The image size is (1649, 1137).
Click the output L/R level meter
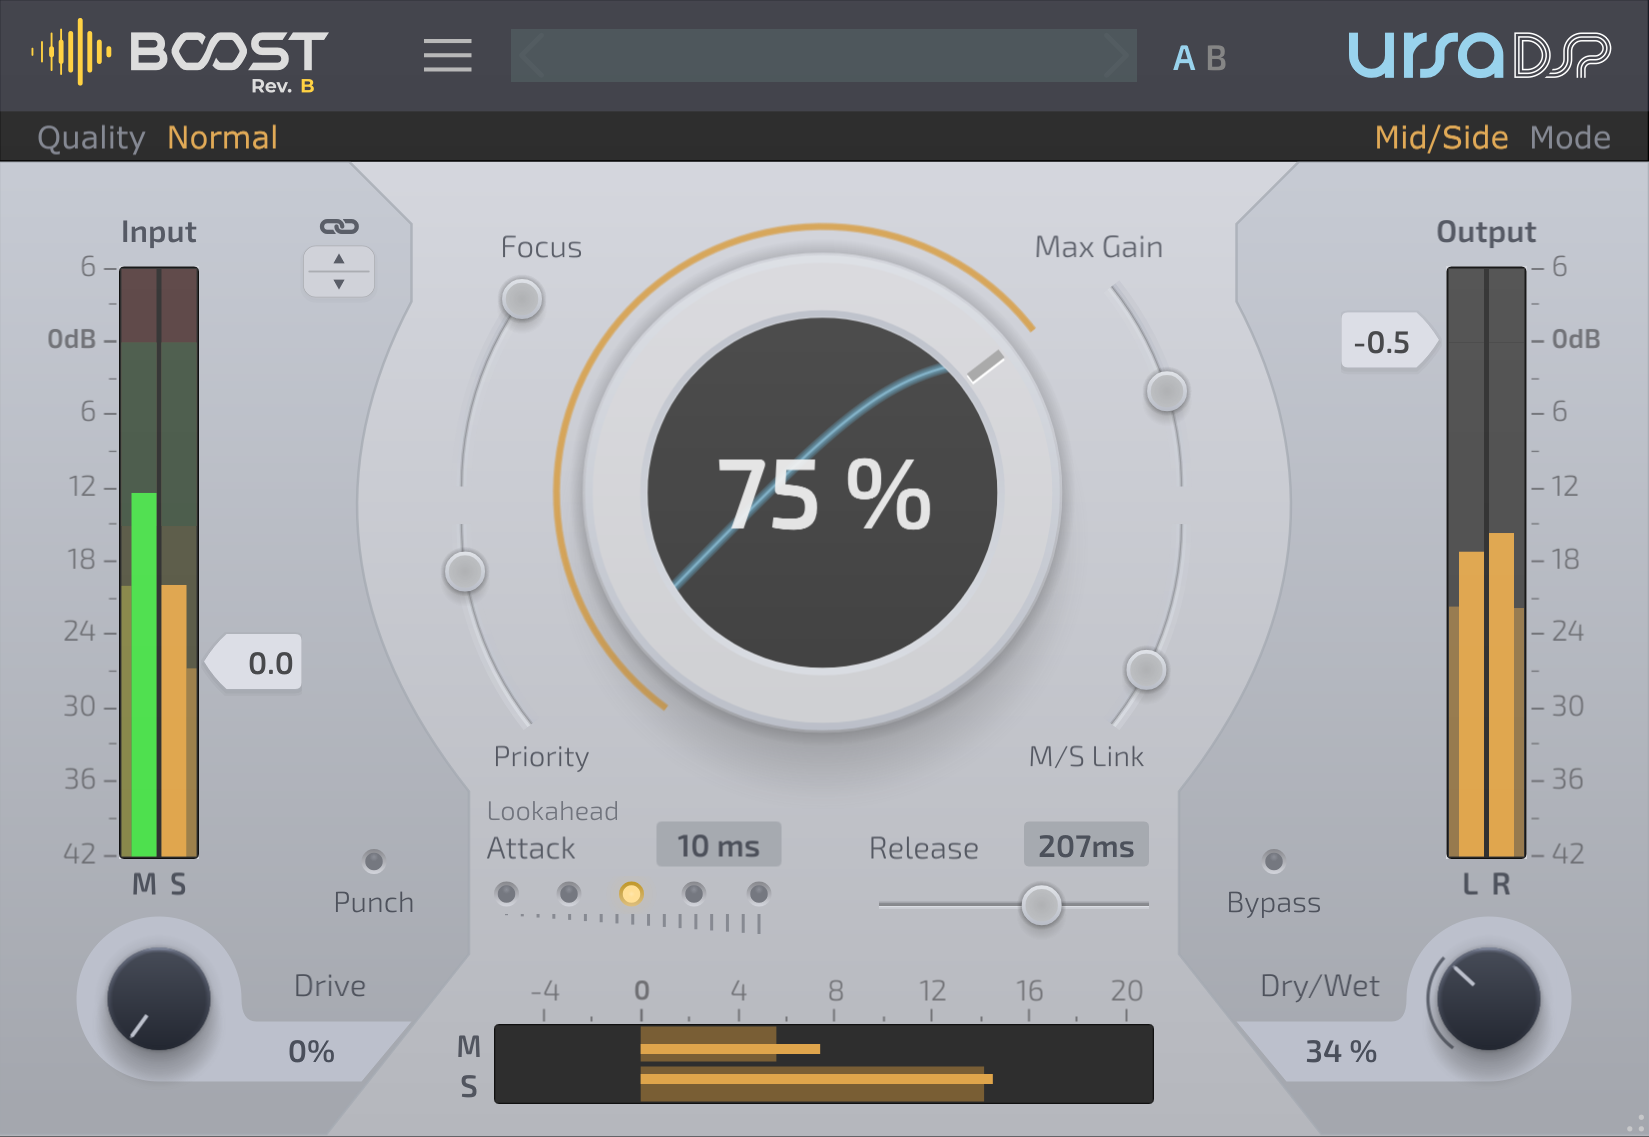coord(1486,562)
